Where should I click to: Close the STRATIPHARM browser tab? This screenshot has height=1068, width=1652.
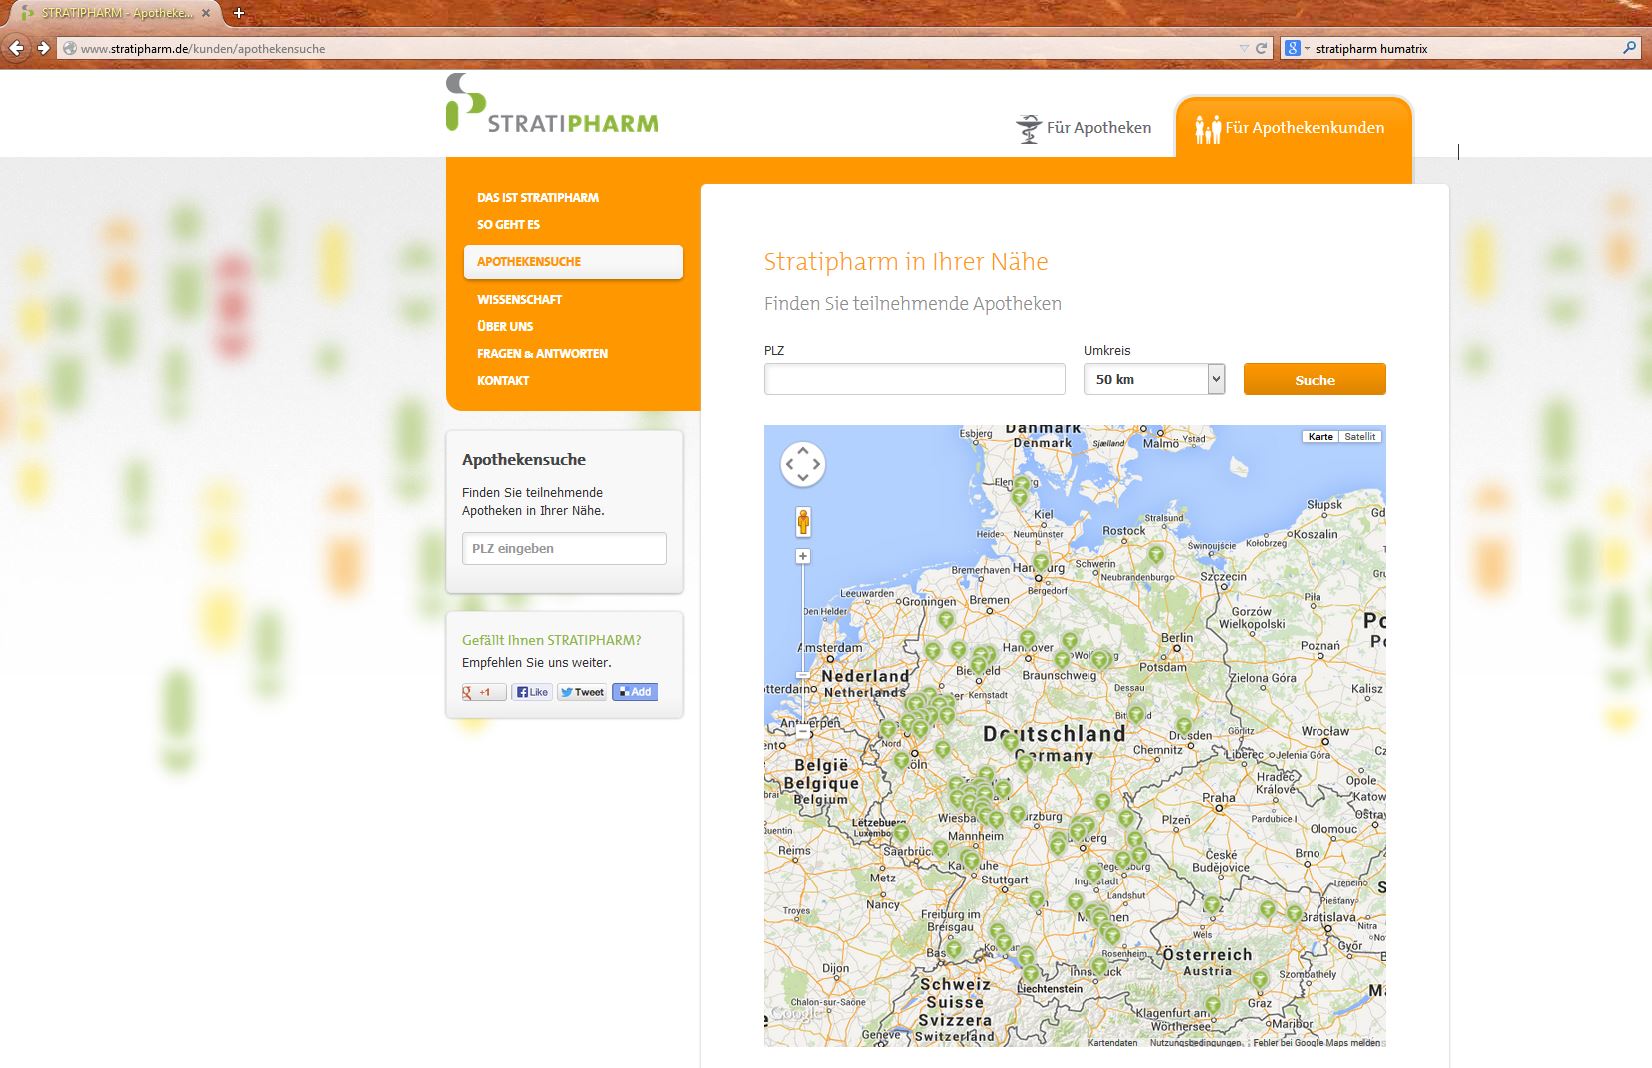click(207, 13)
